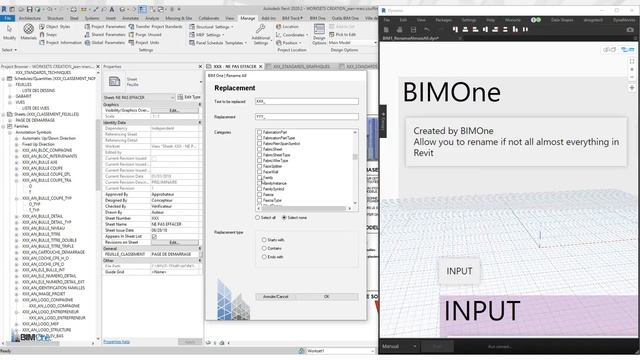Check the FabricSheet category

[260, 149]
